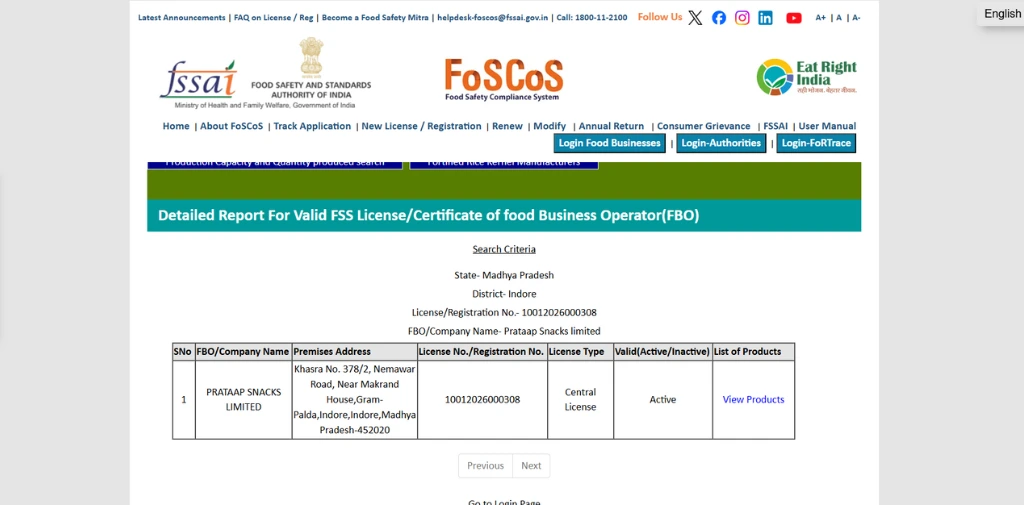
Task: Select license number 10012026000308 cell
Action: [483, 399]
